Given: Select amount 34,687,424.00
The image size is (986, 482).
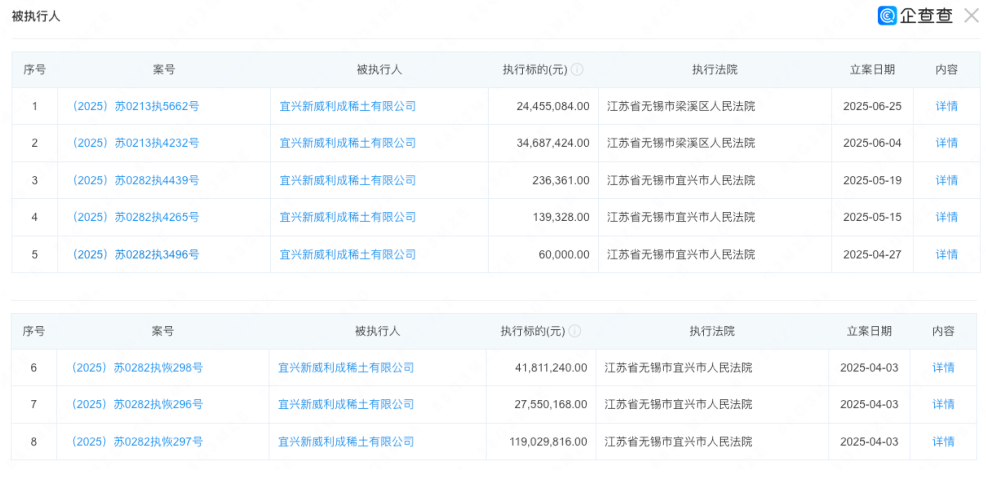Looking at the screenshot, I should [553, 143].
